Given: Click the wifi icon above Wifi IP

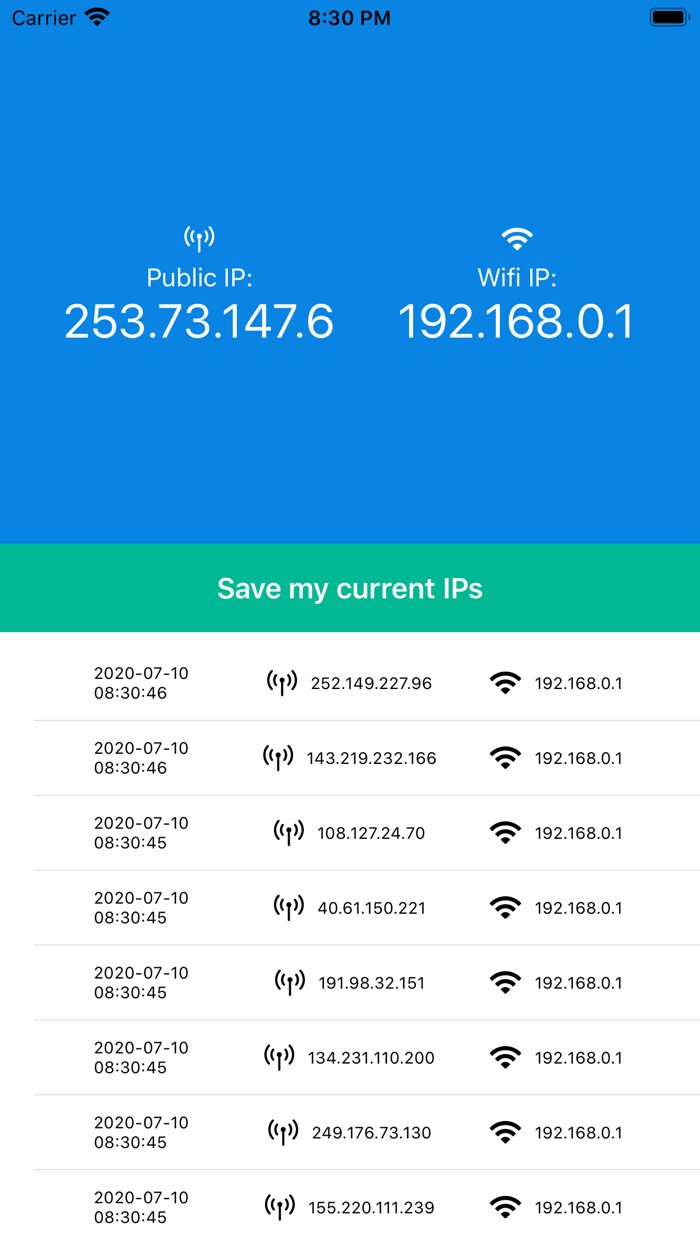Looking at the screenshot, I should (516, 236).
